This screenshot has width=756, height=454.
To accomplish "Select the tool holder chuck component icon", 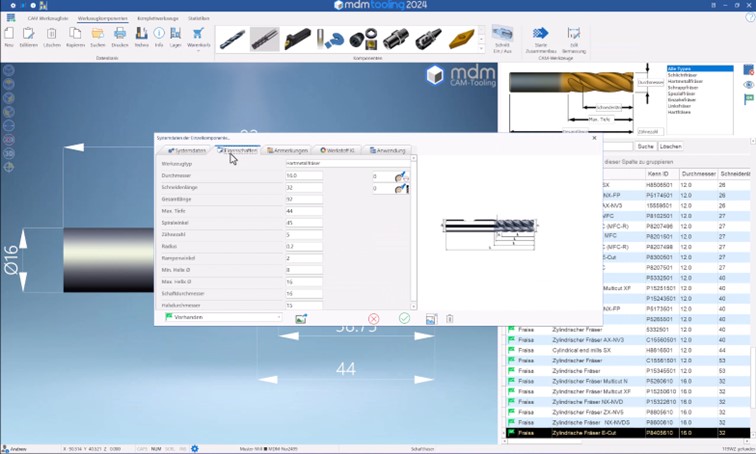I will [x=396, y=39].
